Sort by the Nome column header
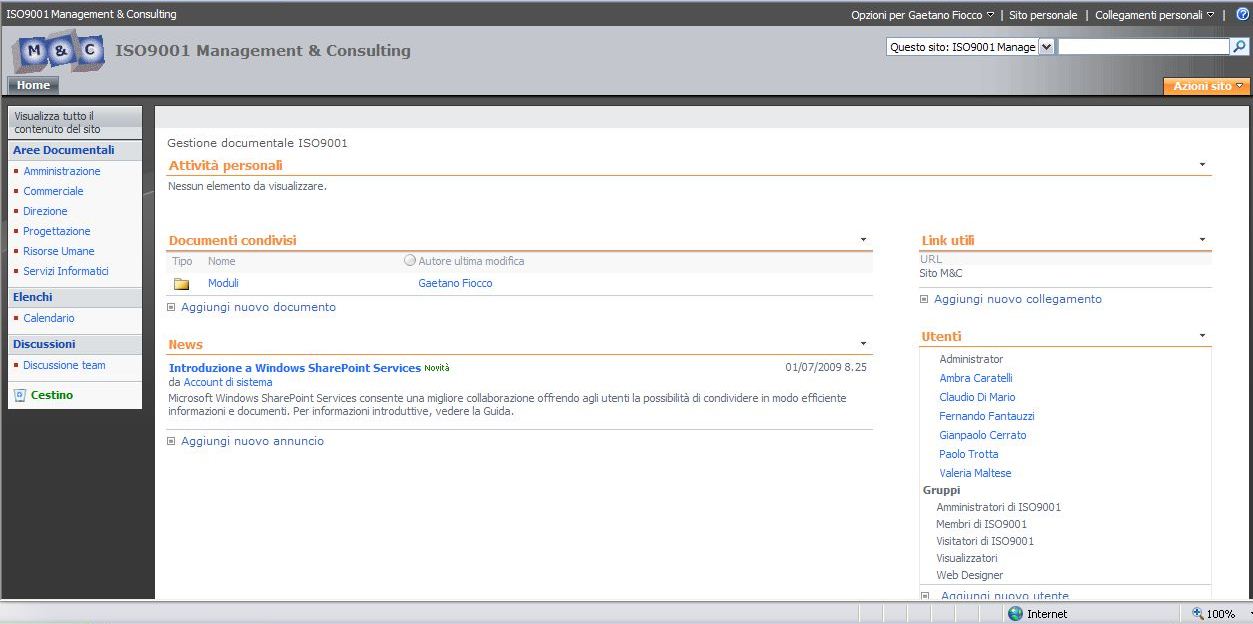The width and height of the screenshot is (1253, 624). pos(221,261)
